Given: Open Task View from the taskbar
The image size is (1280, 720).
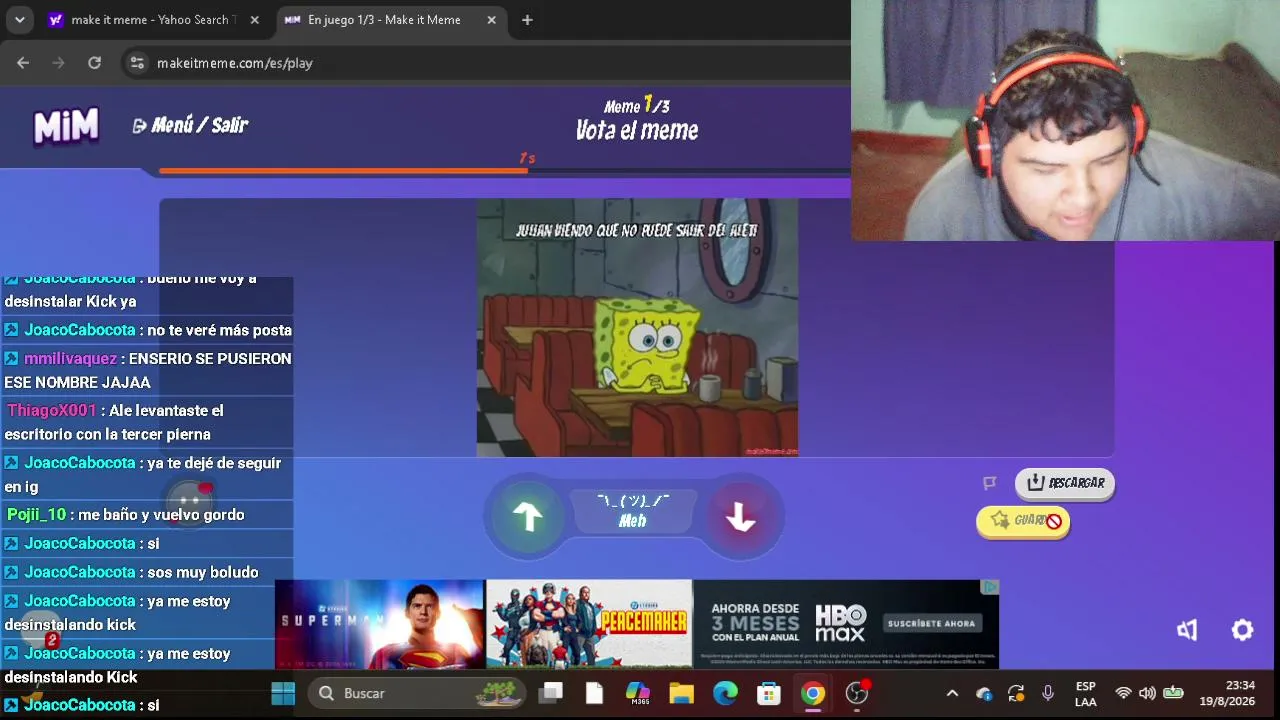Looking at the screenshot, I should pos(551,693).
